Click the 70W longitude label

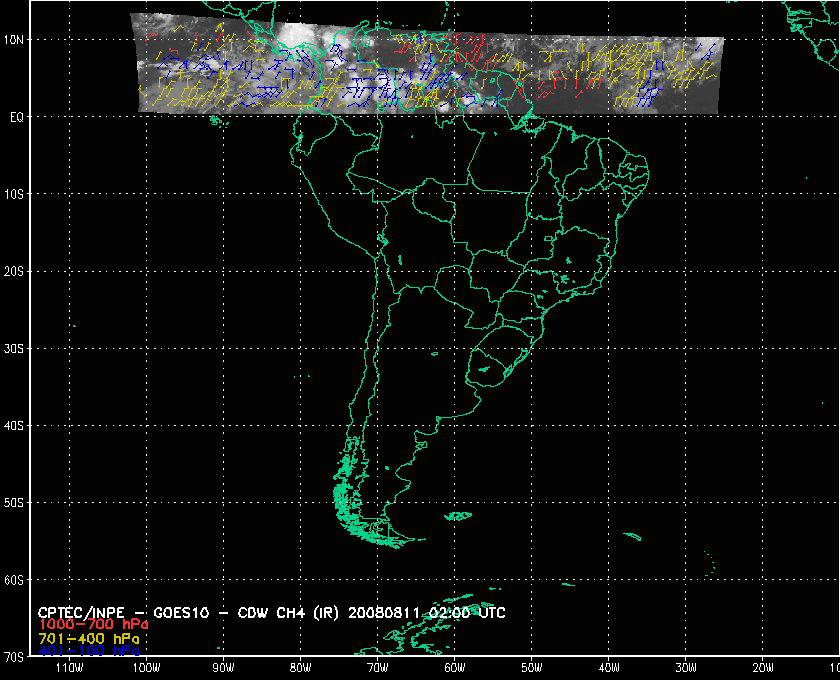[x=378, y=668]
